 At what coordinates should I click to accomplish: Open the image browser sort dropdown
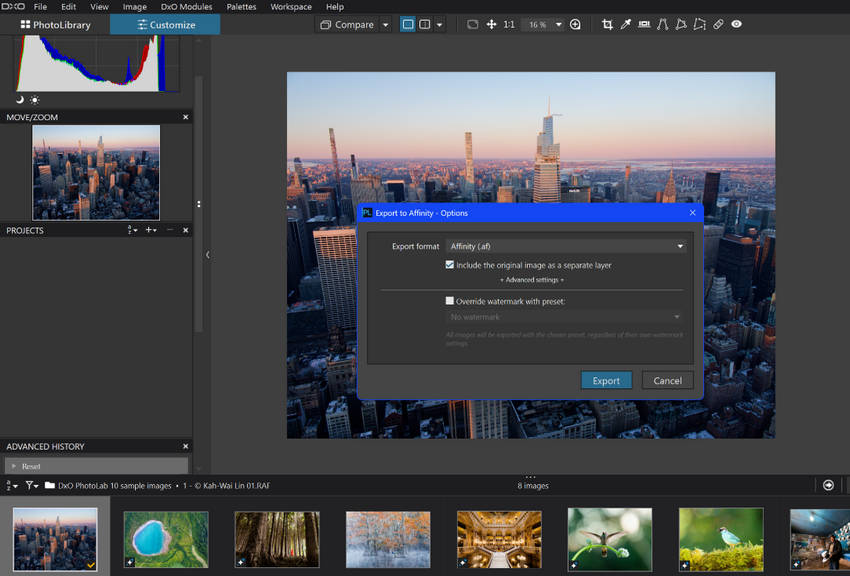[11, 486]
